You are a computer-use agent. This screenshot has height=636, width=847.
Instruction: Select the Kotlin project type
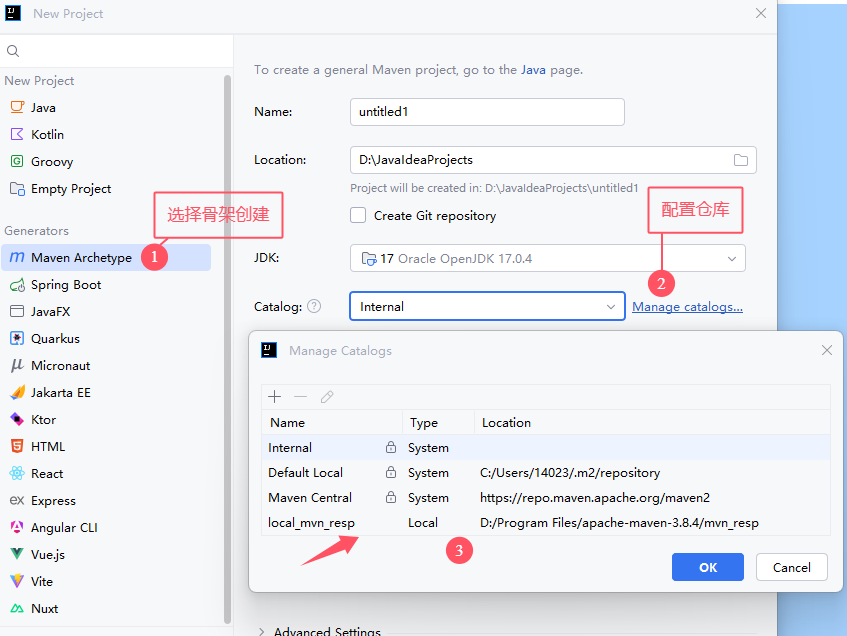click(106, 135)
